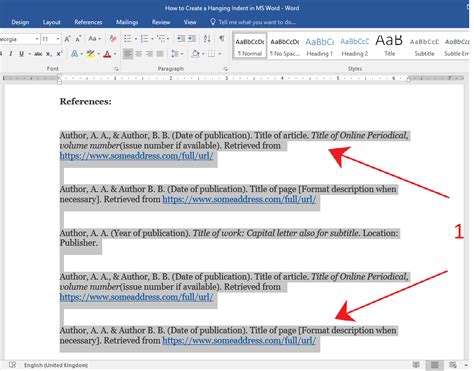
Task: Apply subscript formatting
Action: point(49,54)
